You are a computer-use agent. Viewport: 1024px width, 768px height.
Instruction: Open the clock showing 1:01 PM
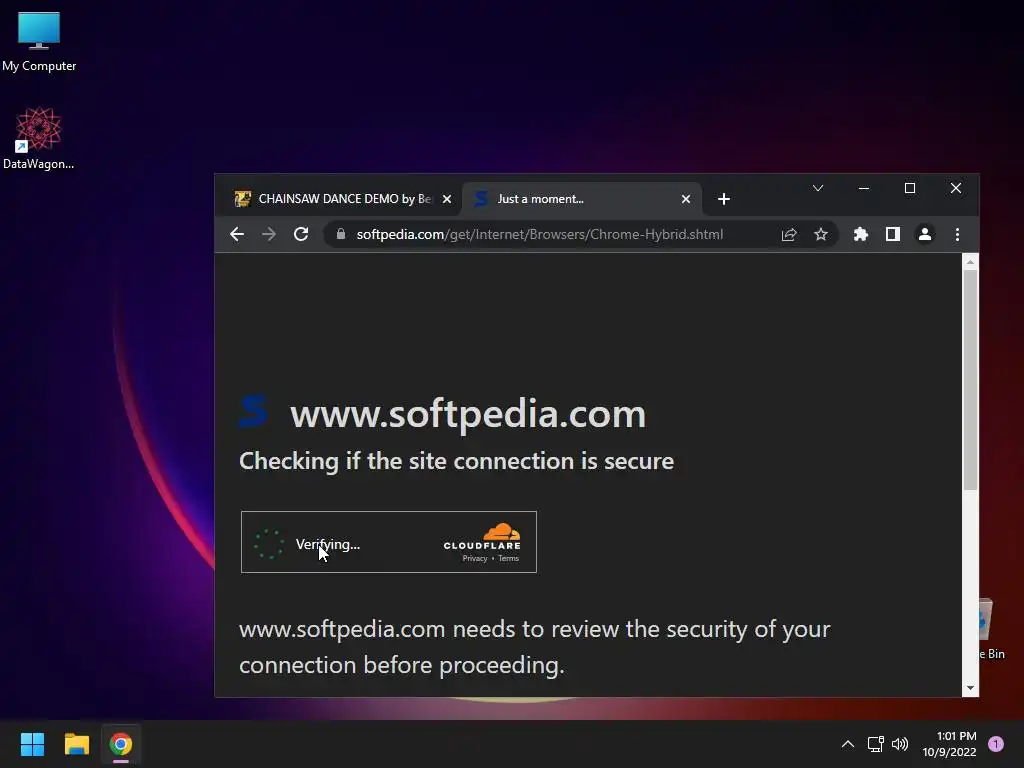tap(949, 744)
